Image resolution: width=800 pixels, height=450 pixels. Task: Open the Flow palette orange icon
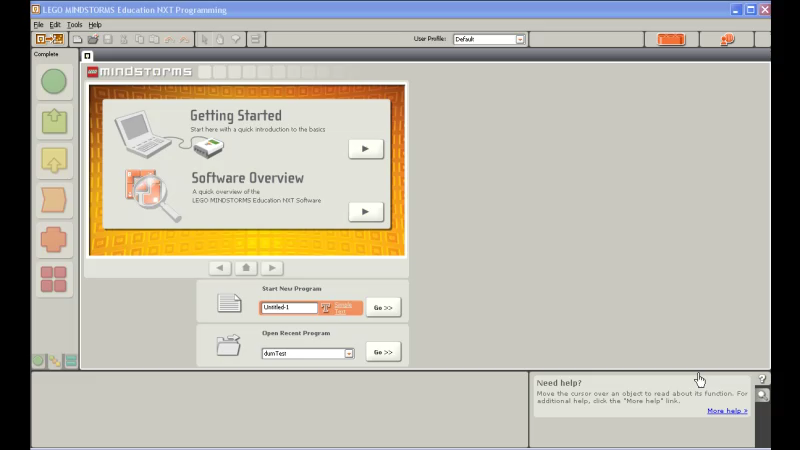54,201
